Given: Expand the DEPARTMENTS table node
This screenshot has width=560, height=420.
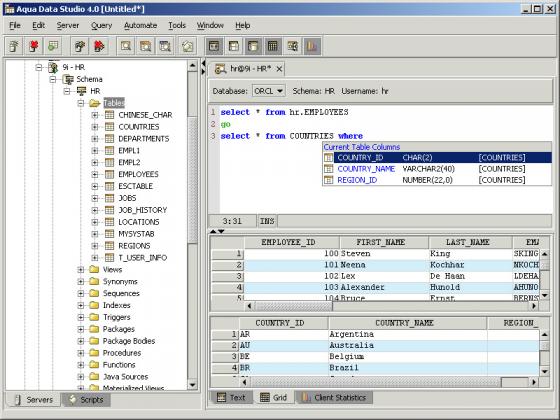Looking at the screenshot, I should 95,139.
